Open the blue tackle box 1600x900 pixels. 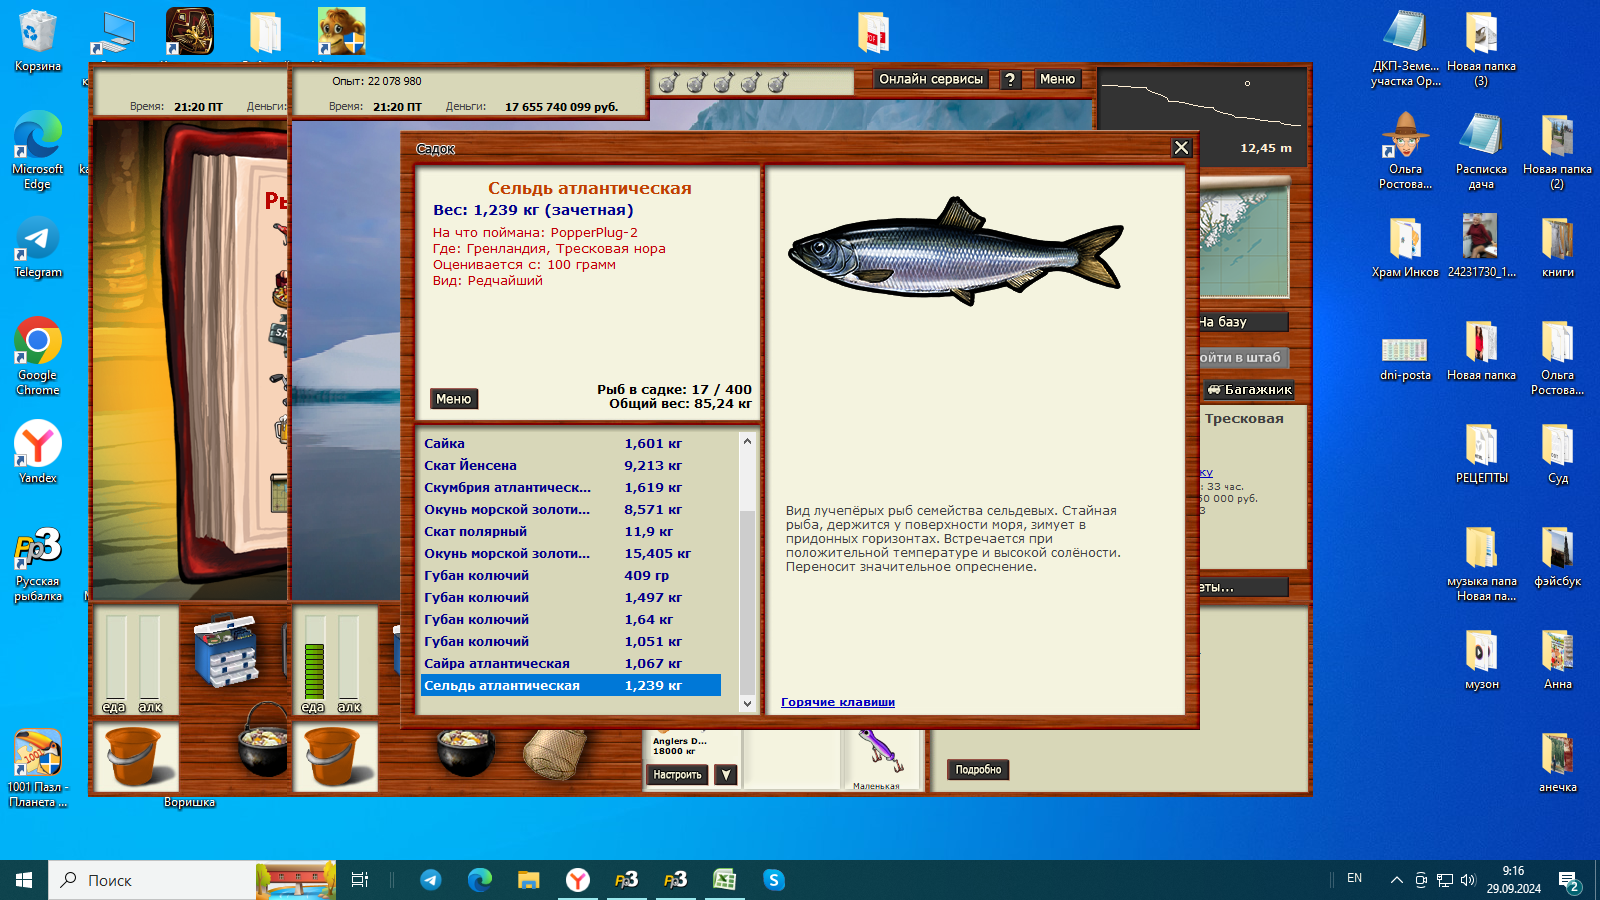click(227, 651)
